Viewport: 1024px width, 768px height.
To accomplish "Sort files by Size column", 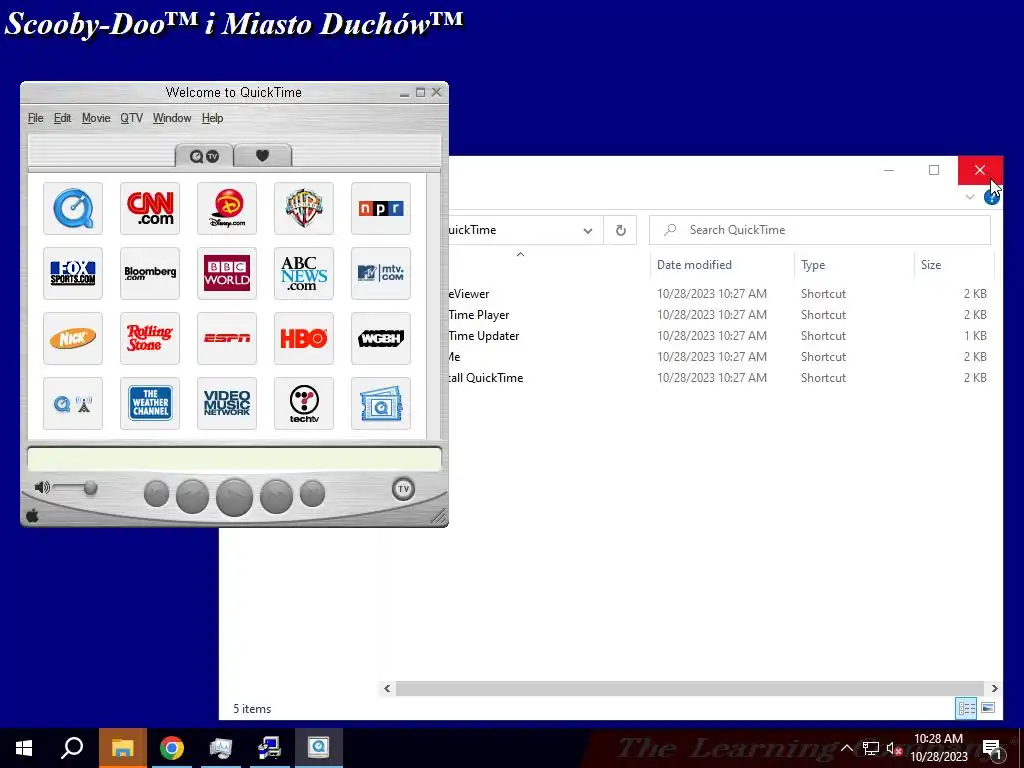I will (x=931, y=264).
